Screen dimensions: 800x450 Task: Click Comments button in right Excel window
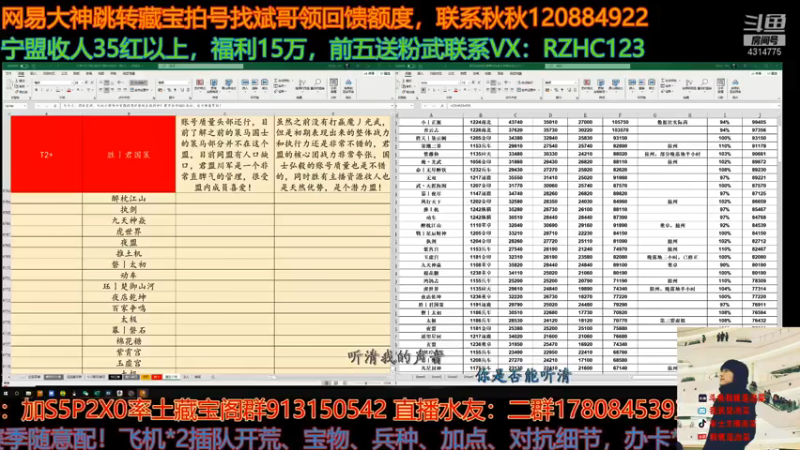772,73
